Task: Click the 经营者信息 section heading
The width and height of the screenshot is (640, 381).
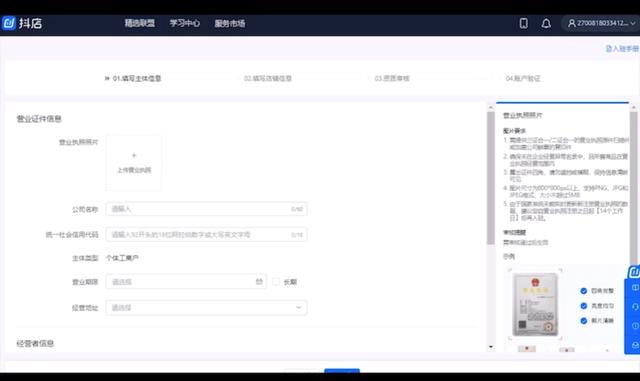Action: pyautogui.click(x=35, y=343)
